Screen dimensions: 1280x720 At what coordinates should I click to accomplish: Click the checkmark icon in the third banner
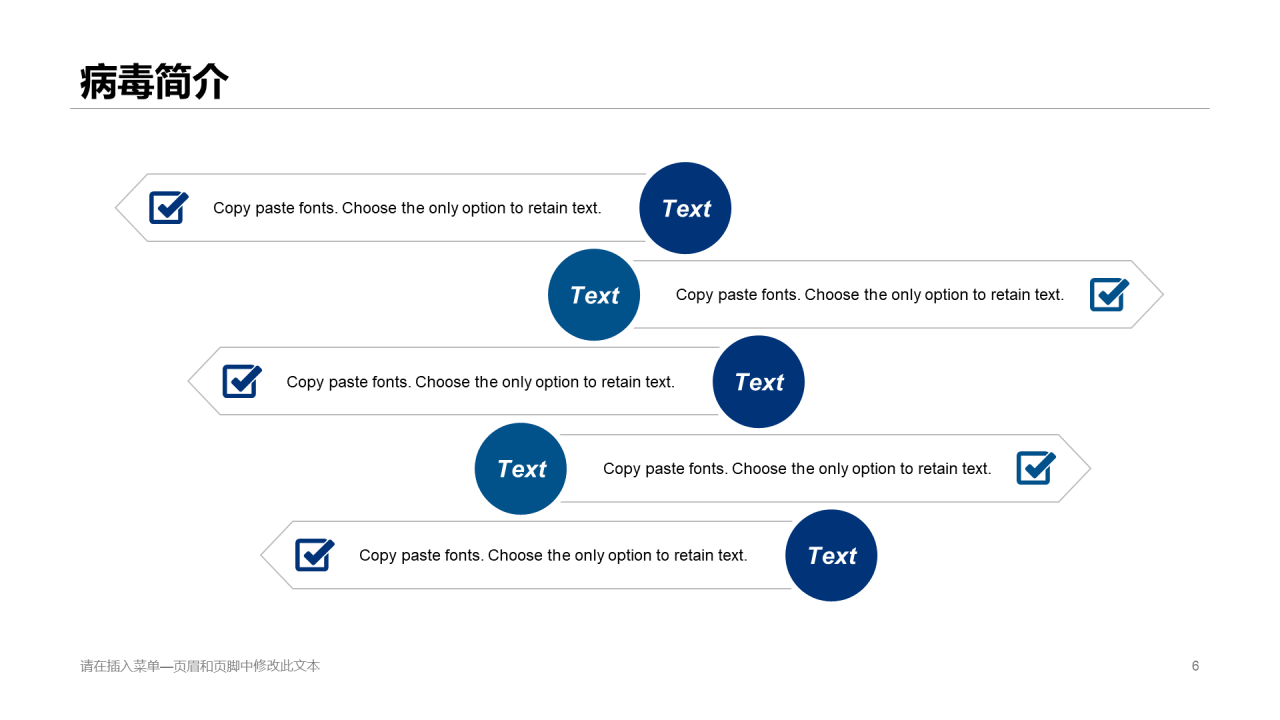242,381
